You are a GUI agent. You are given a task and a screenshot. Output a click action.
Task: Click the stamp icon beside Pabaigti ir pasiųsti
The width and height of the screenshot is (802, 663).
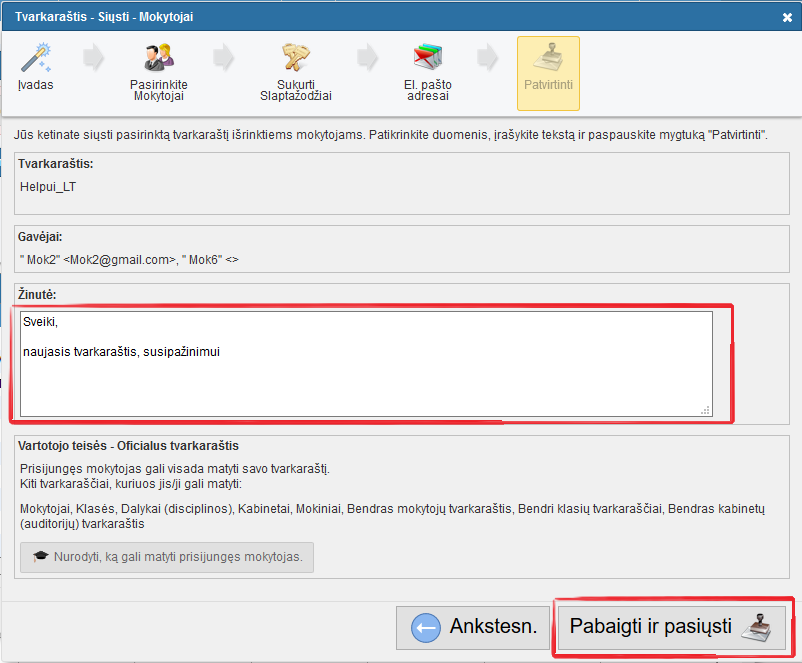click(x=759, y=627)
